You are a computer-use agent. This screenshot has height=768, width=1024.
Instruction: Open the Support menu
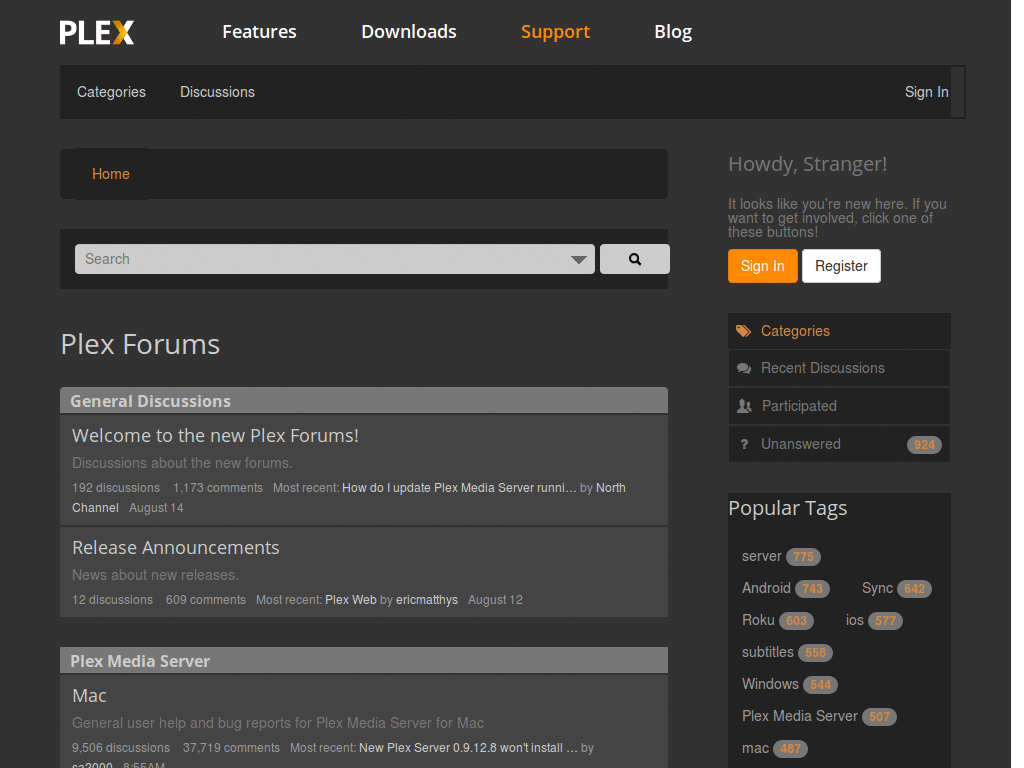[555, 32]
